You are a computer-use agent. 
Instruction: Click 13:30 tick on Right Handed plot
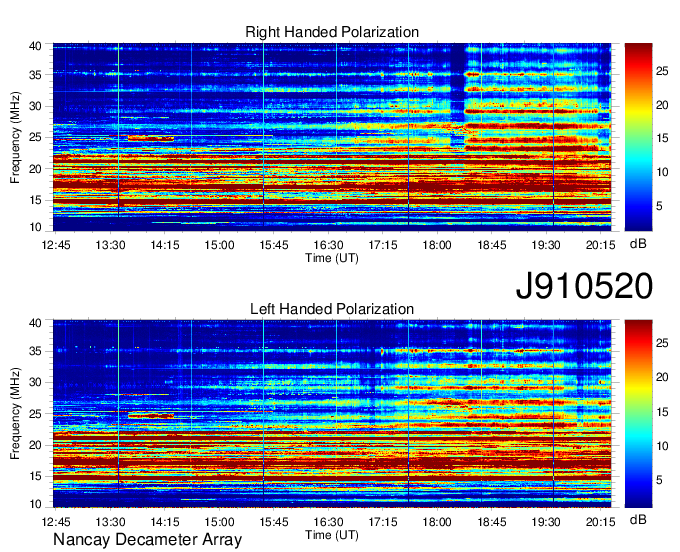point(111,245)
